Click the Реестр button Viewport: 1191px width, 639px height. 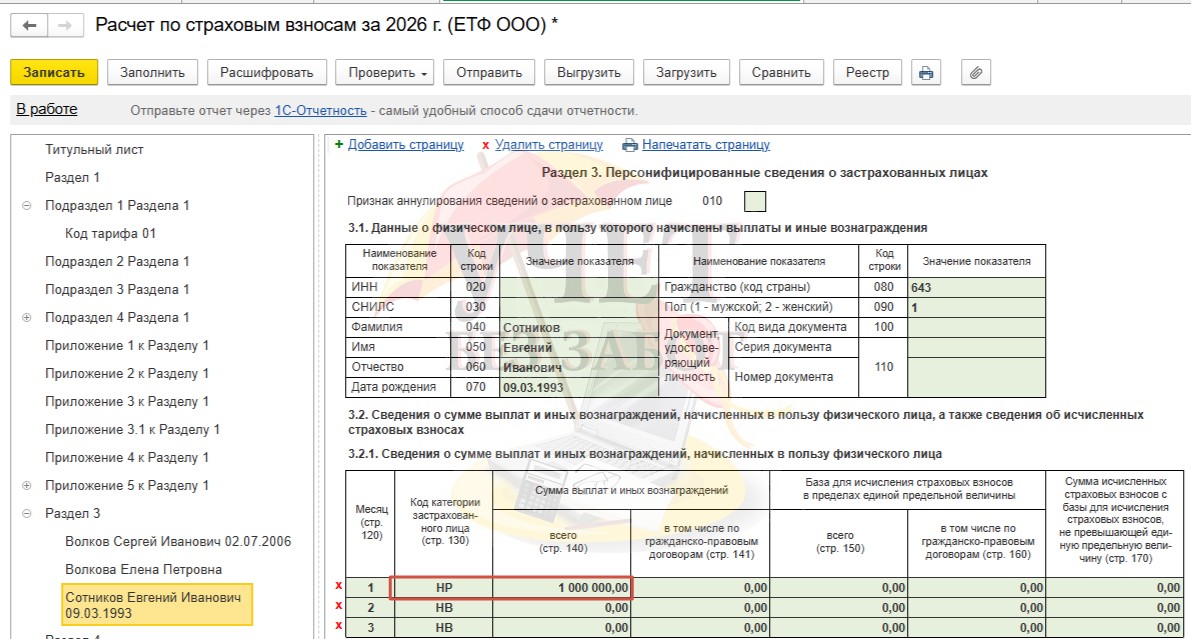(867, 73)
